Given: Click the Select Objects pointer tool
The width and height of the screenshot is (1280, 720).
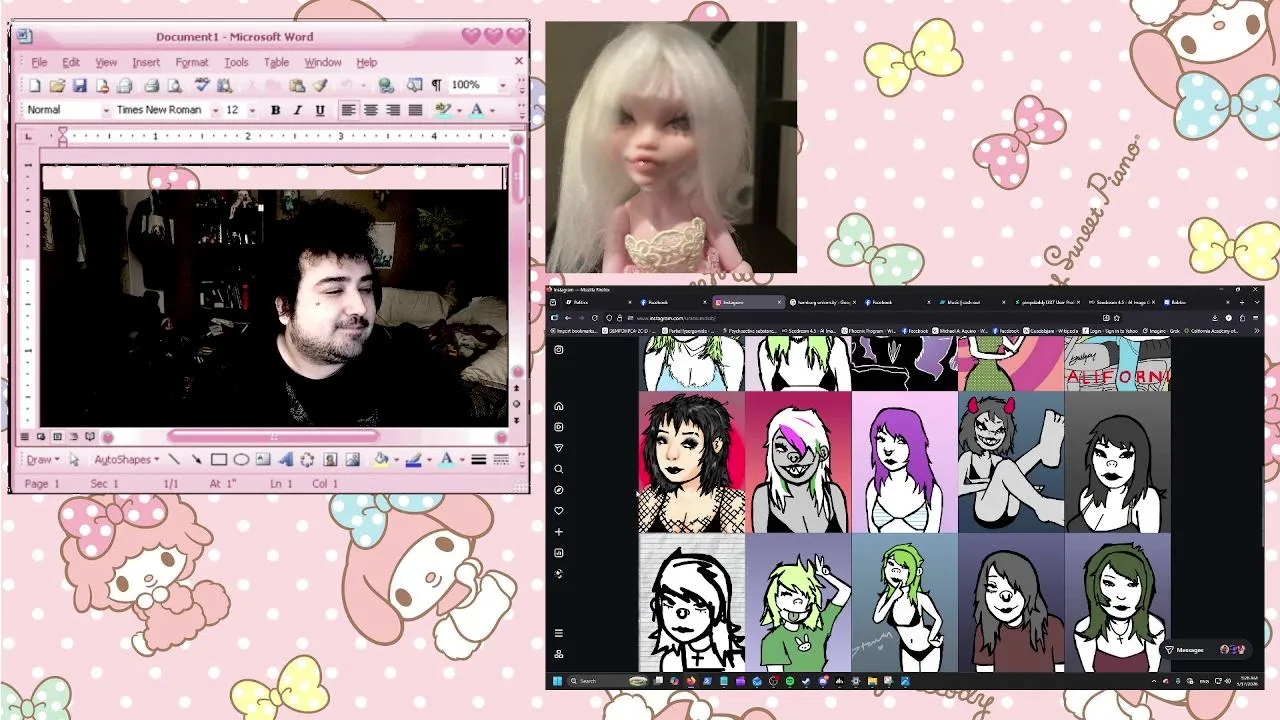Looking at the screenshot, I should 74,460.
